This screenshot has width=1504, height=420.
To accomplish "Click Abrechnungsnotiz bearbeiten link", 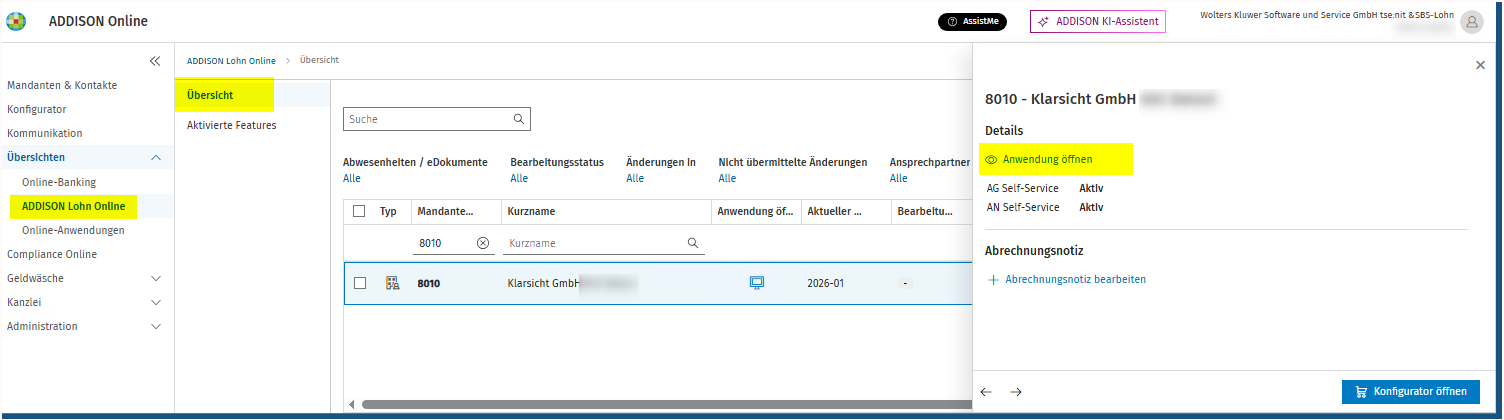I will point(1075,279).
